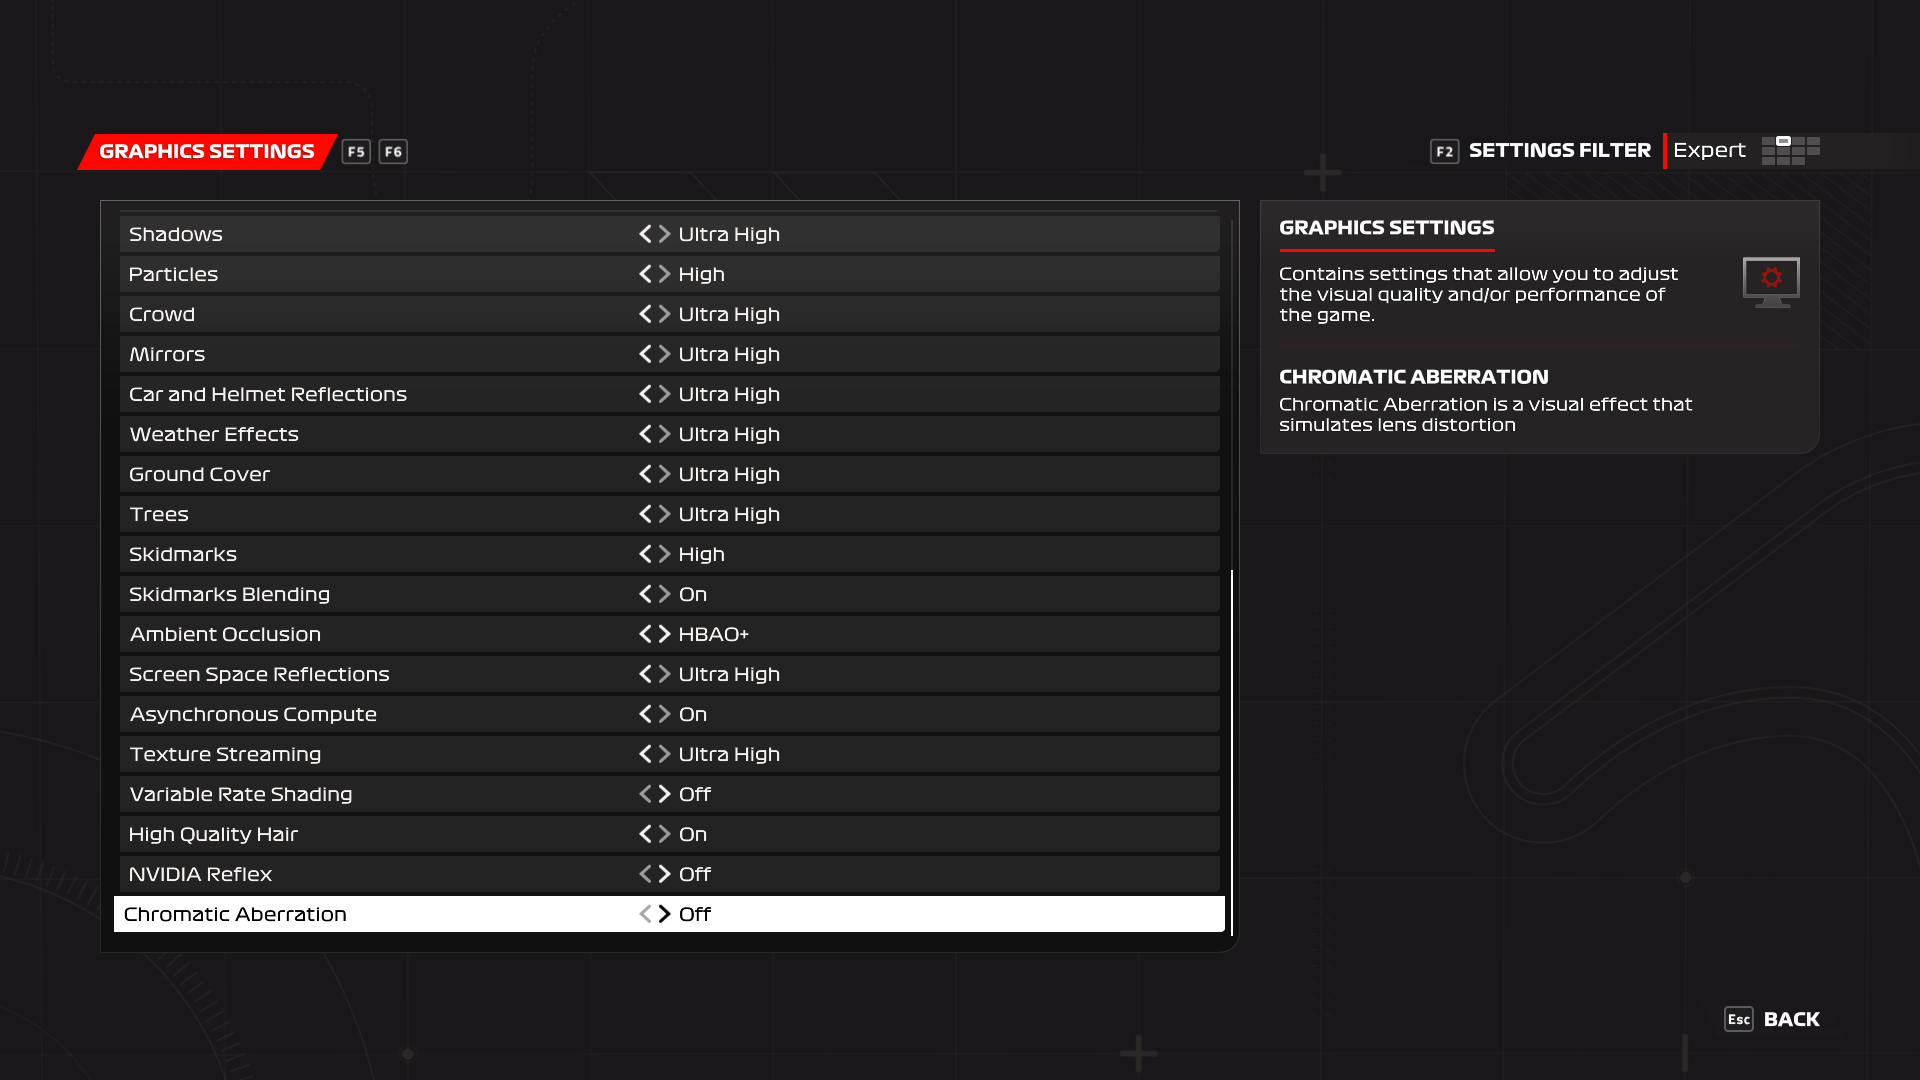Screen dimensions: 1920x1080
Task: Change Ambient Occlusion to next option
Action: [x=665, y=634]
